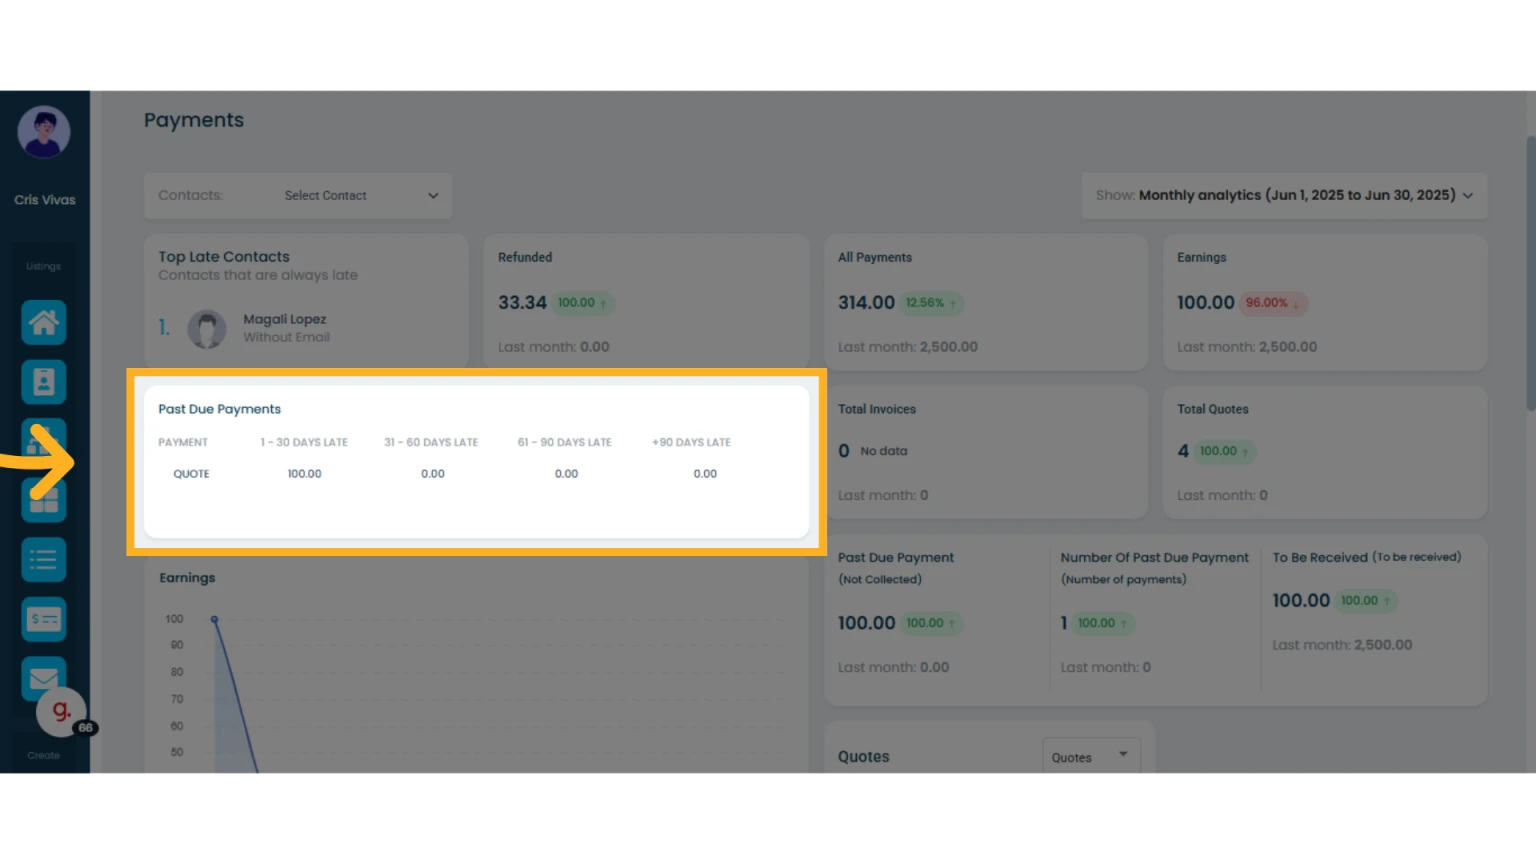Click the Cris Vivas user name
This screenshot has height=864, width=1536.
(x=44, y=200)
